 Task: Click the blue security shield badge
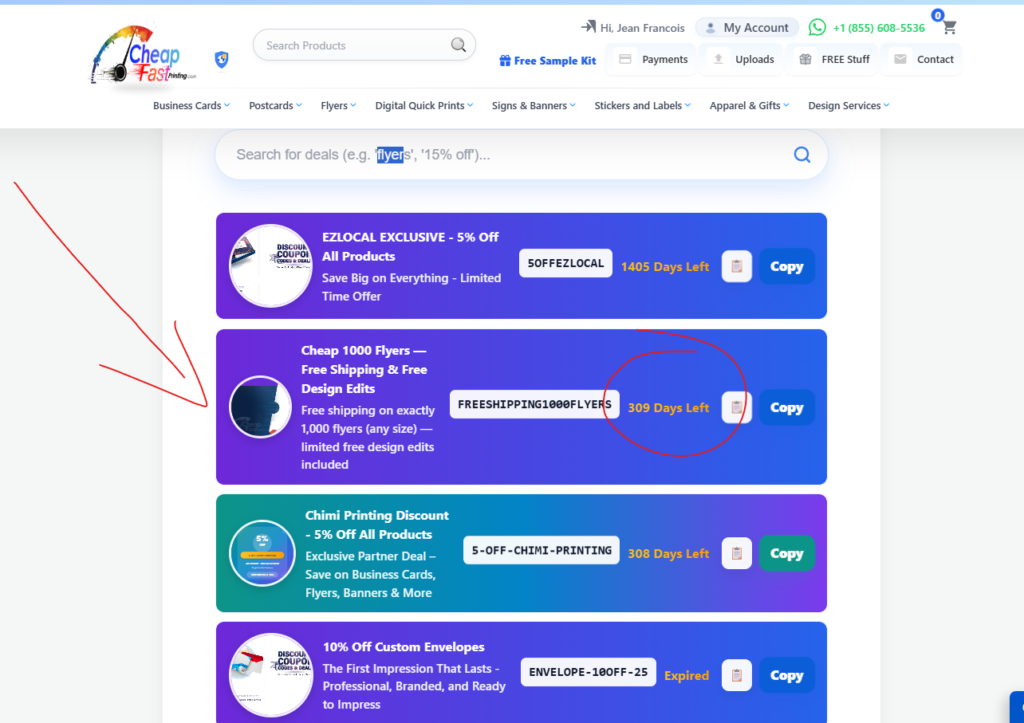[x=222, y=60]
